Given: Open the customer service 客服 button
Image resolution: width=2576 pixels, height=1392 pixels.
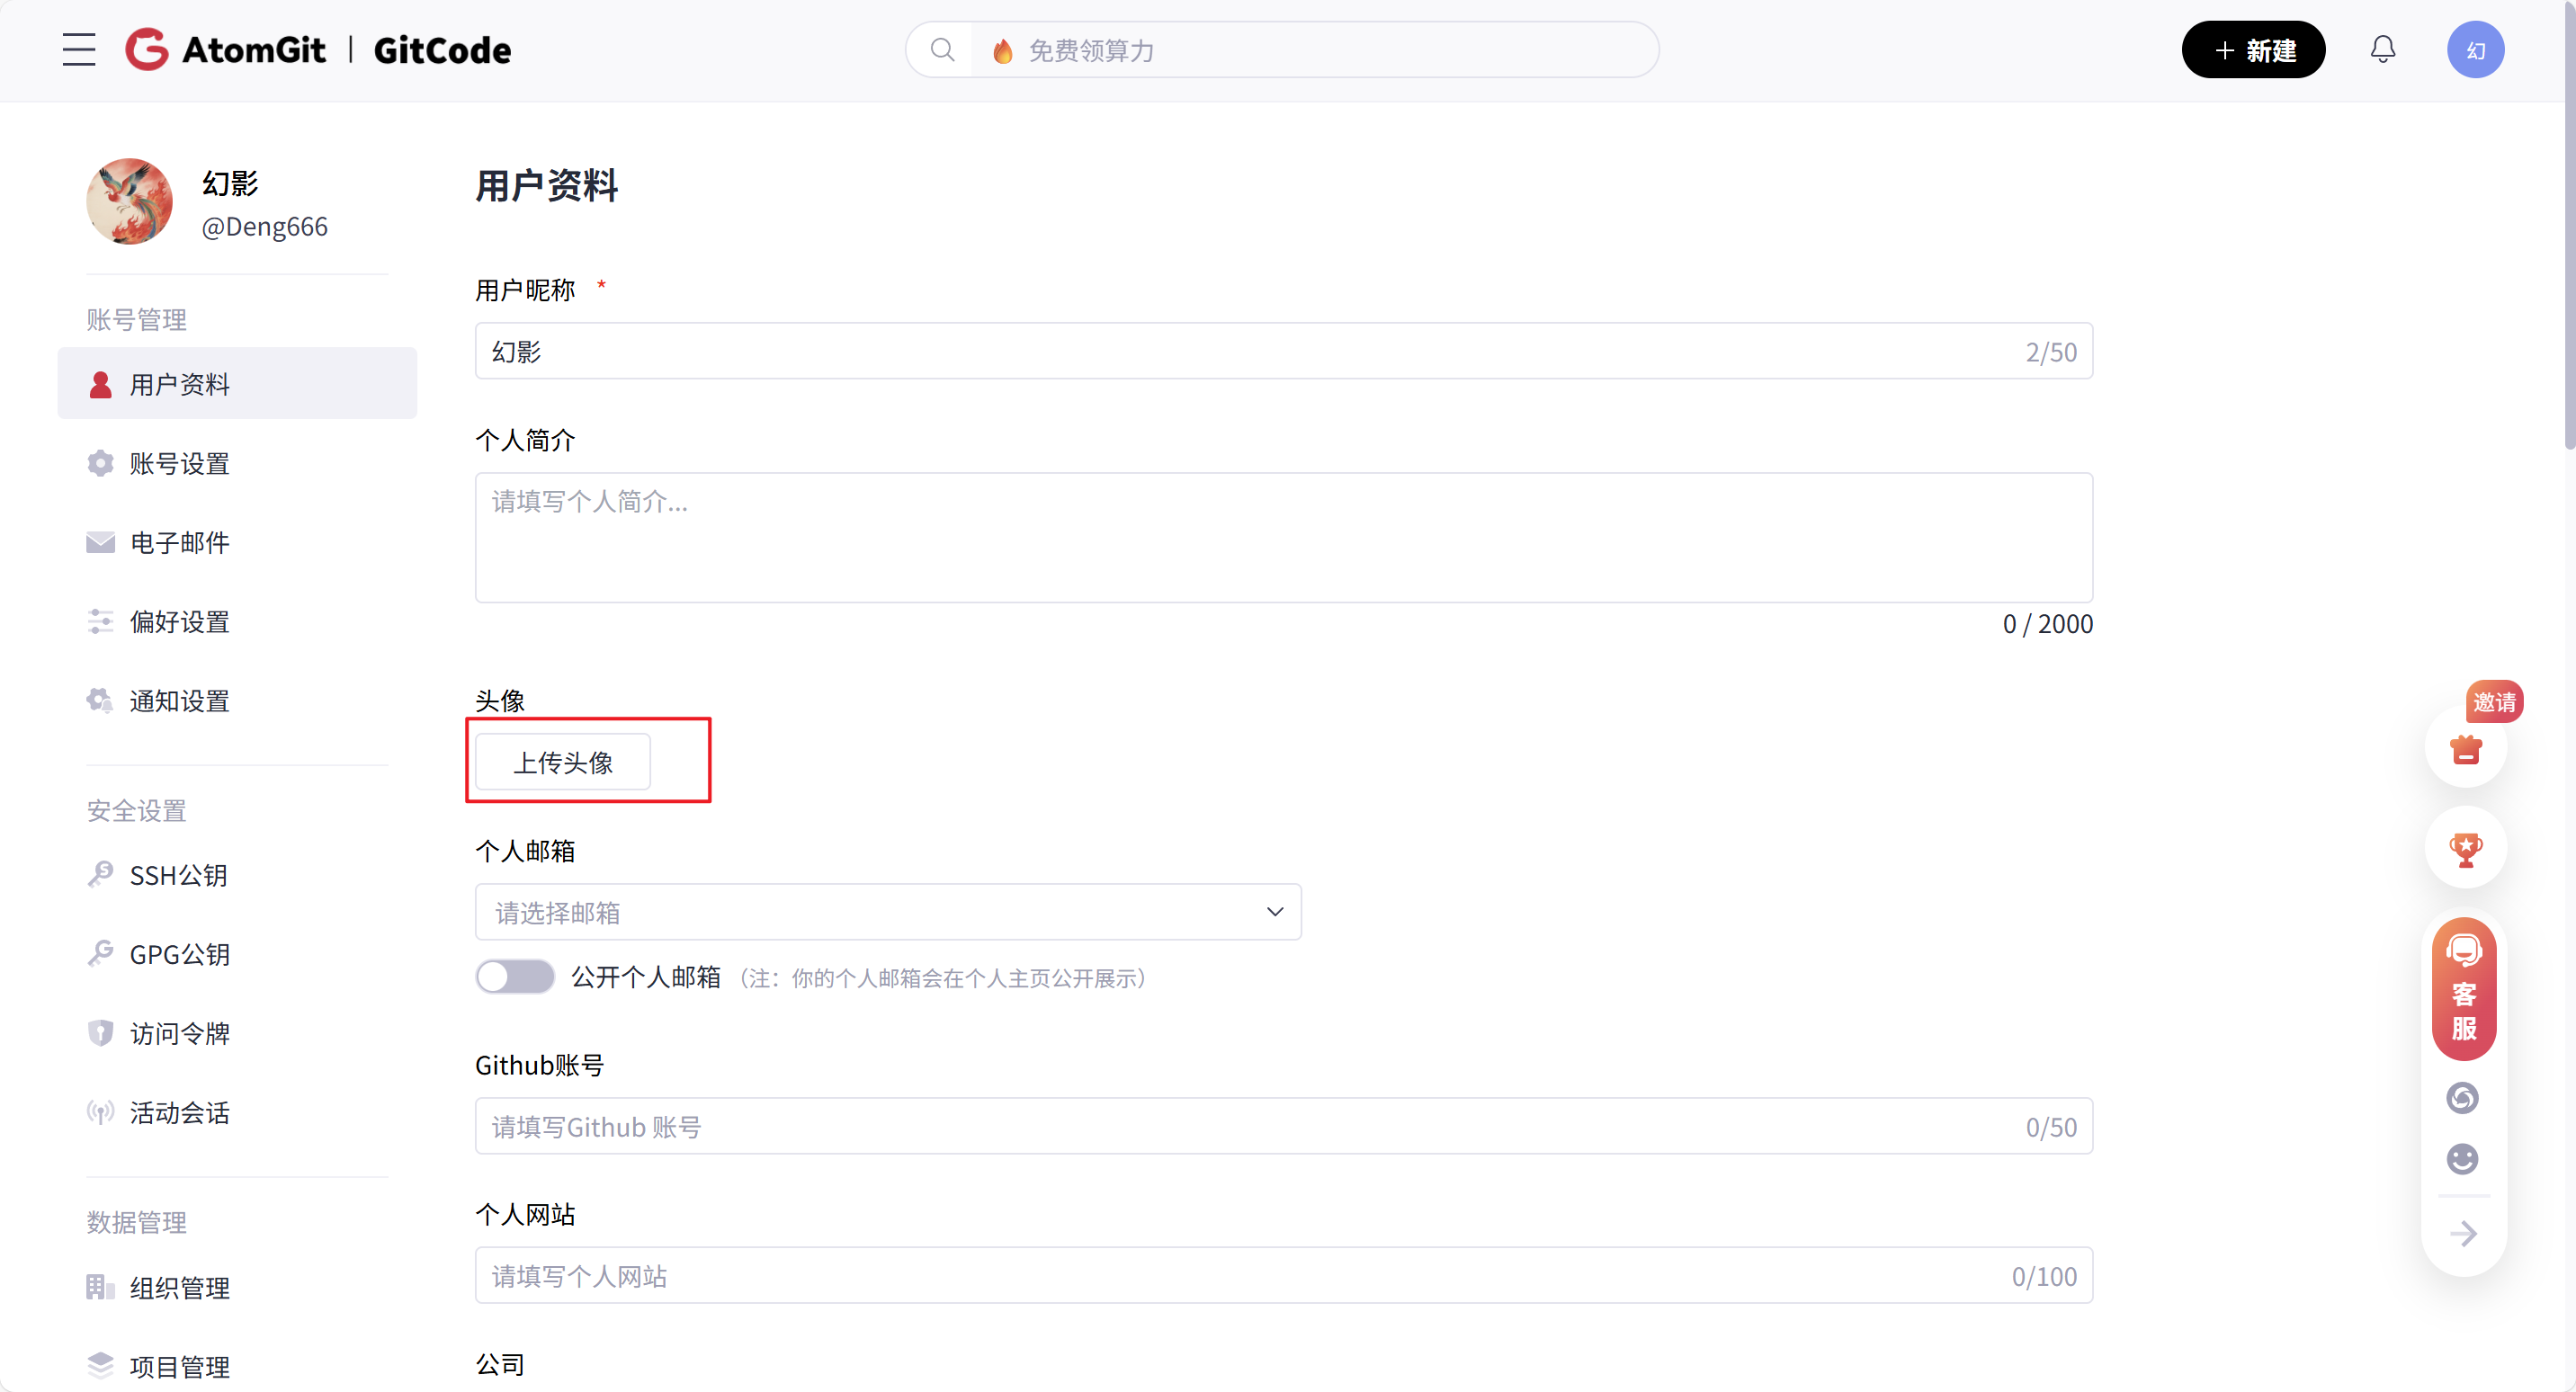Looking at the screenshot, I should point(2464,990).
